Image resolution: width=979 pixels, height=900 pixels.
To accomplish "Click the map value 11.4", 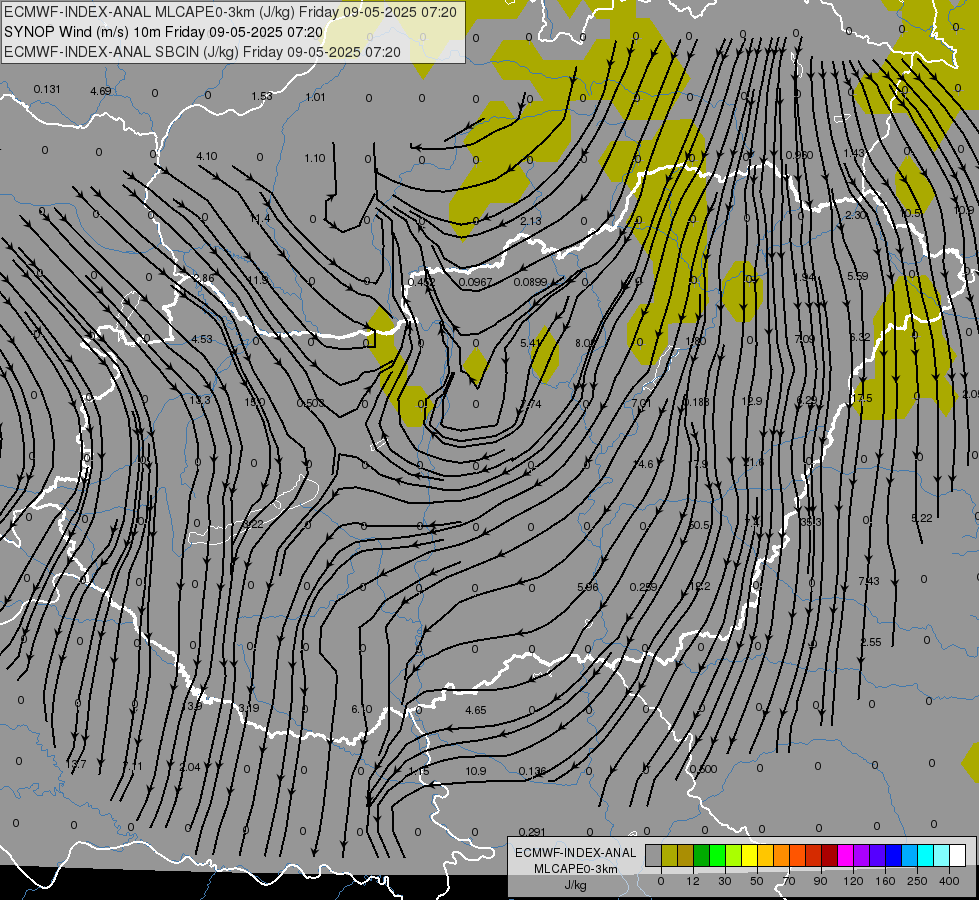I will coord(260,218).
